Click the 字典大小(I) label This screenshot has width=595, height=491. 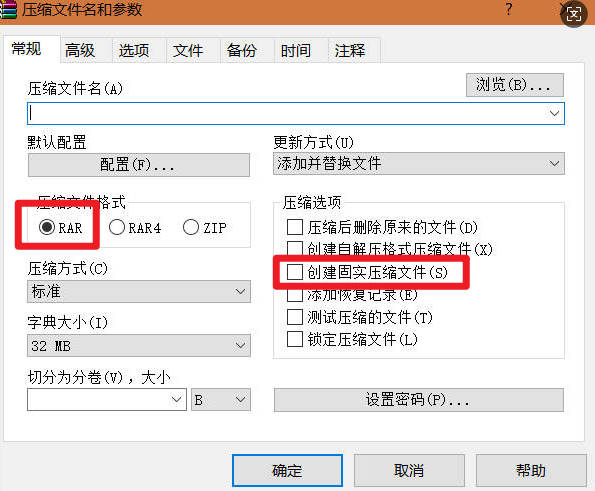68,323
